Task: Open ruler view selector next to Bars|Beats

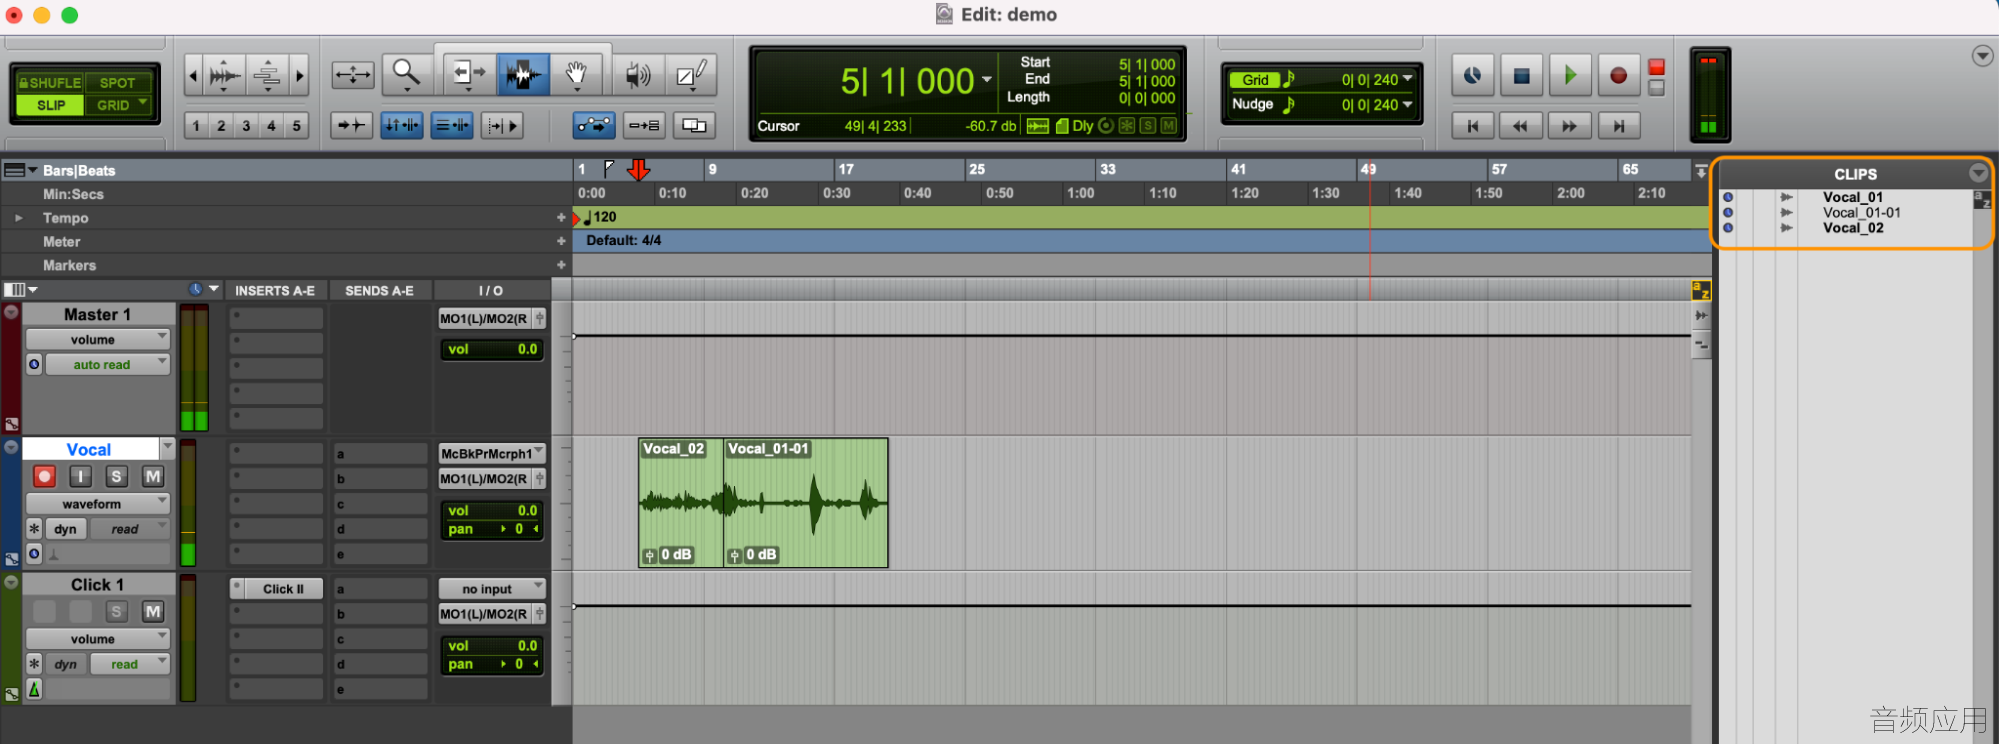Action: [x=19, y=171]
